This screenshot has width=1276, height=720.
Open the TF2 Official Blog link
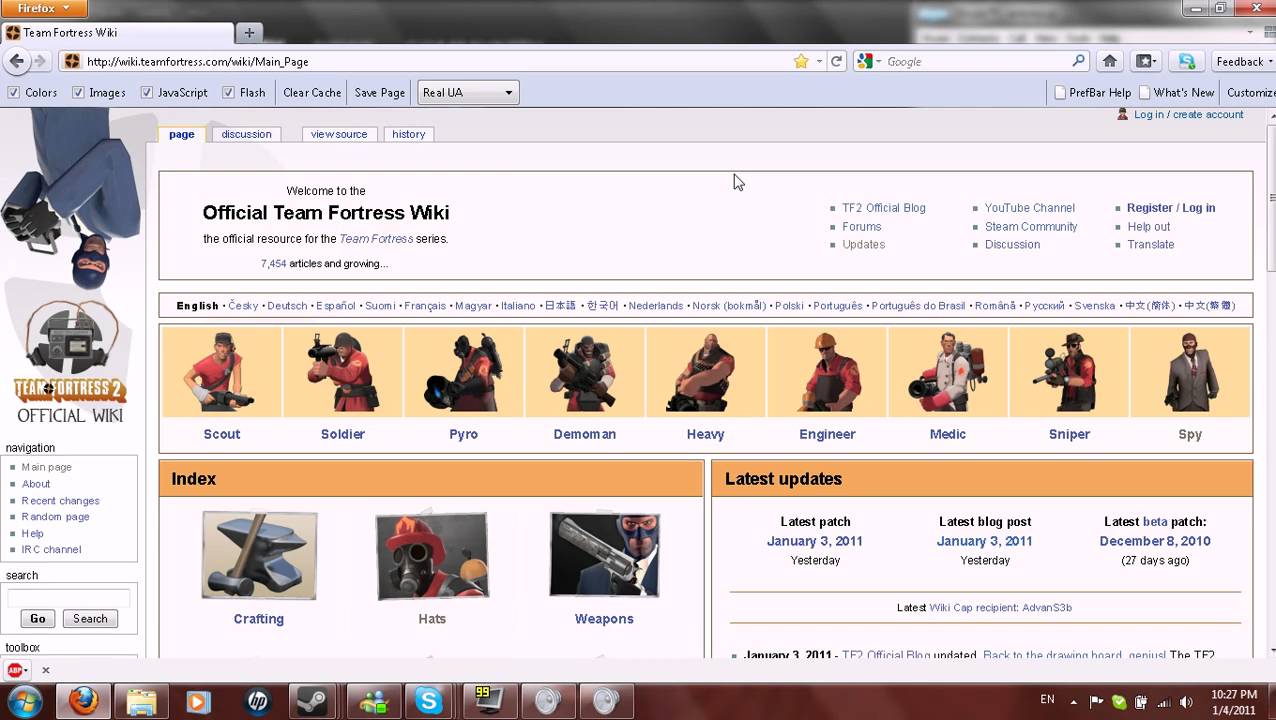884,208
